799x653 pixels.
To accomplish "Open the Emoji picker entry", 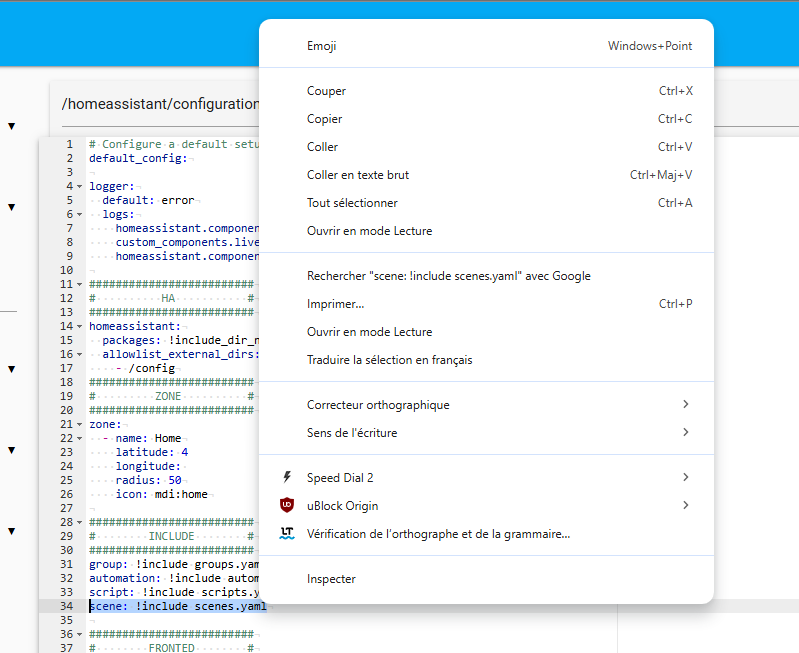I will pyautogui.click(x=322, y=46).
